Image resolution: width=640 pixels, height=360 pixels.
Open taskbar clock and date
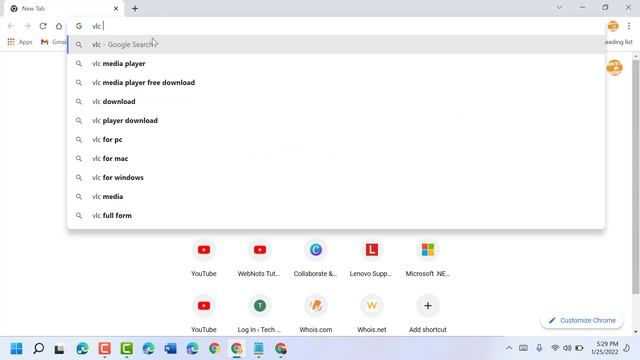(x=606, y=348)
